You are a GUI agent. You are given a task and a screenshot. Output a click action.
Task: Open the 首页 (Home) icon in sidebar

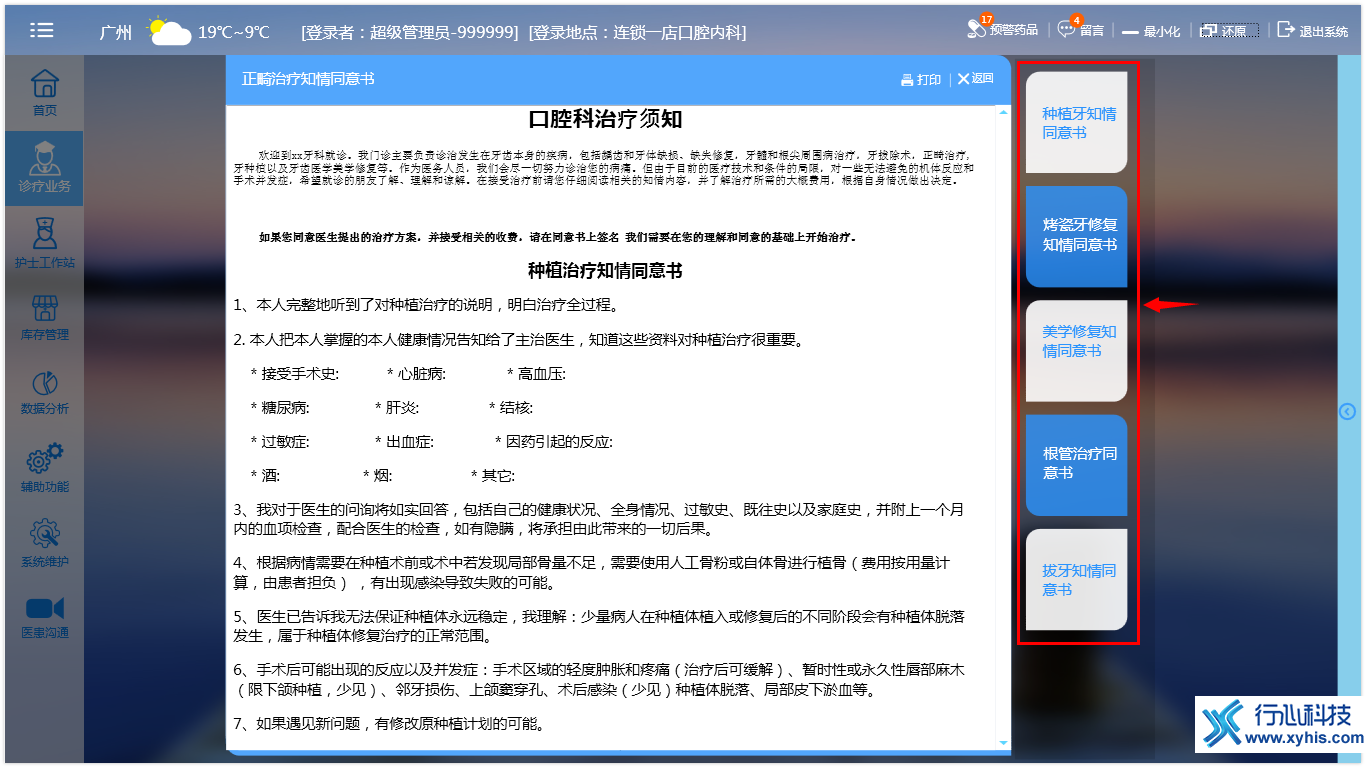43,93
